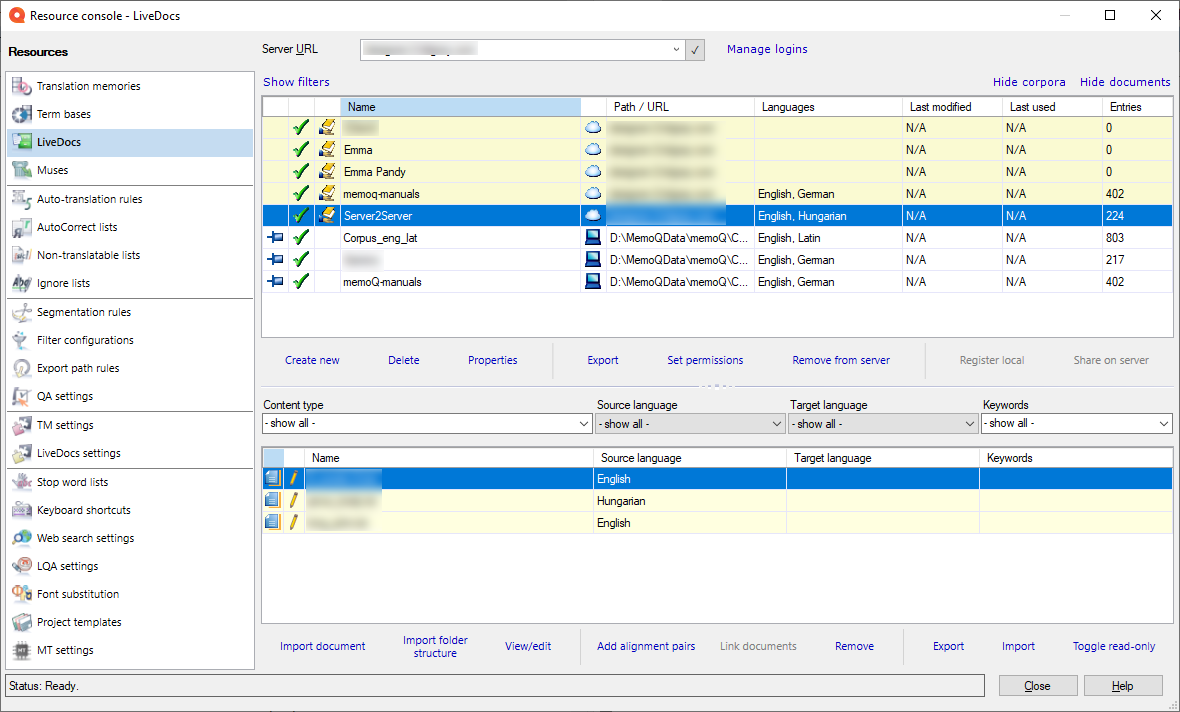
Task: Sort corpora by Entries column
Action: 1137,107
